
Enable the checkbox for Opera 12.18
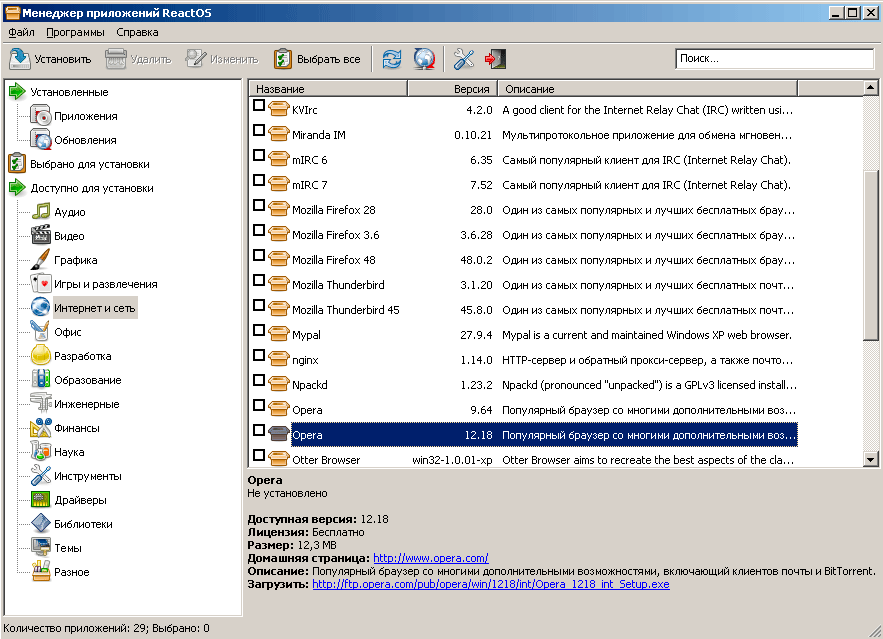259,431
